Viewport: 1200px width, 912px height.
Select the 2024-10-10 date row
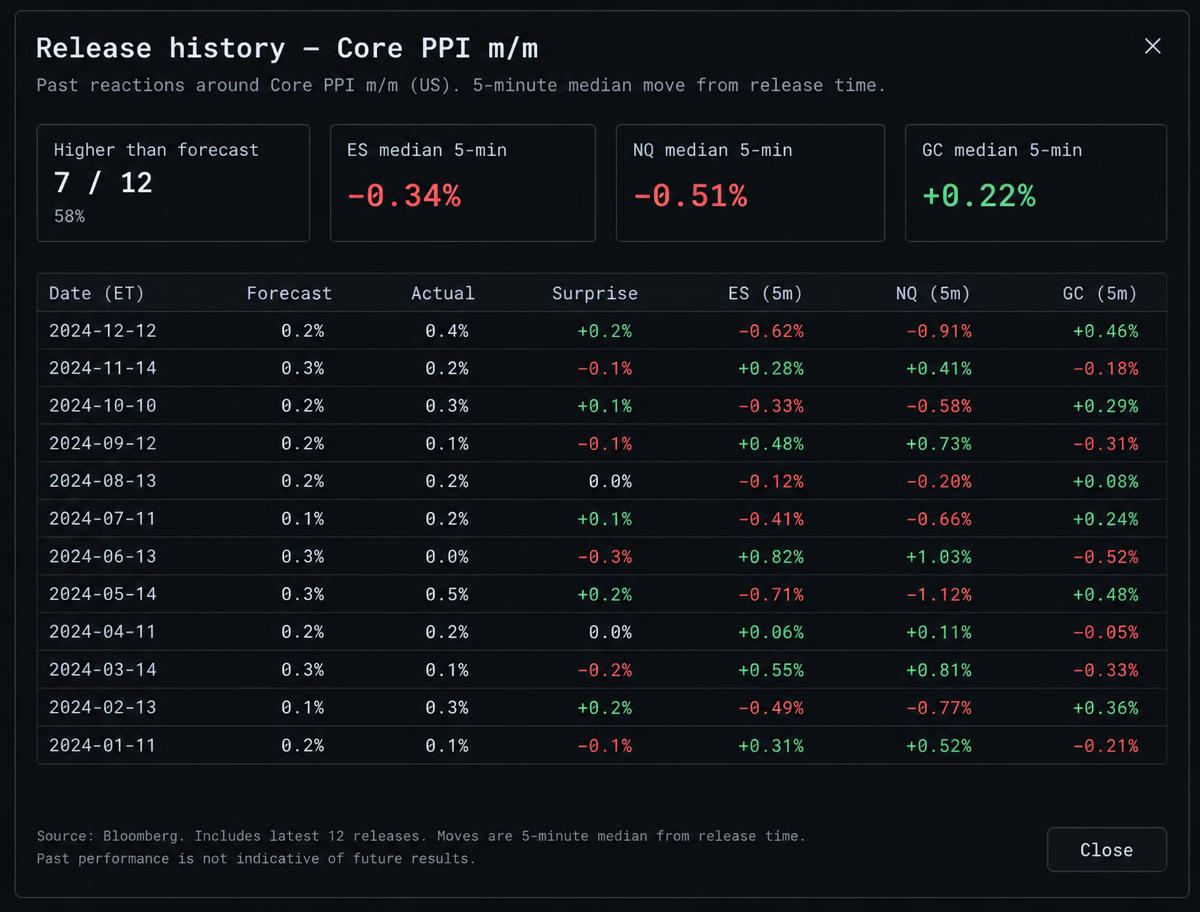[x=602, y=406]
